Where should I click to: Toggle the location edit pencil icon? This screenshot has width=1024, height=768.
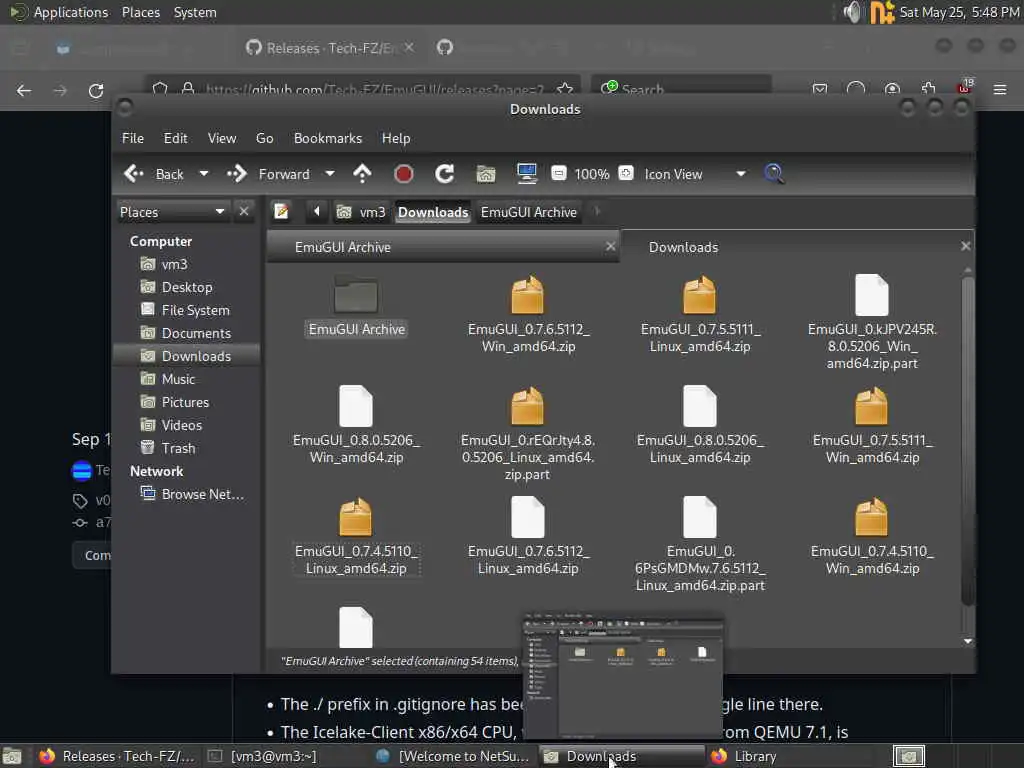click(281, 212)
